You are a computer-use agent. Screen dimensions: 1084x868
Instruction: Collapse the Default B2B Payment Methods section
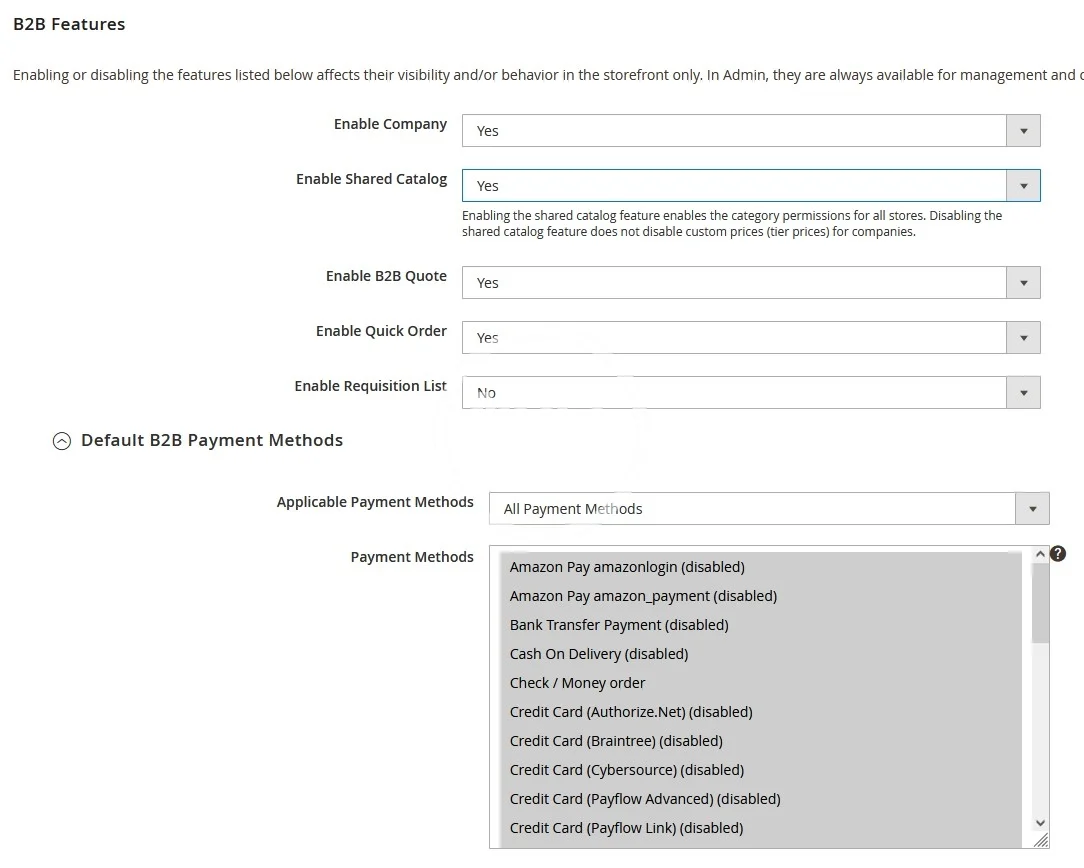[62, 441]
